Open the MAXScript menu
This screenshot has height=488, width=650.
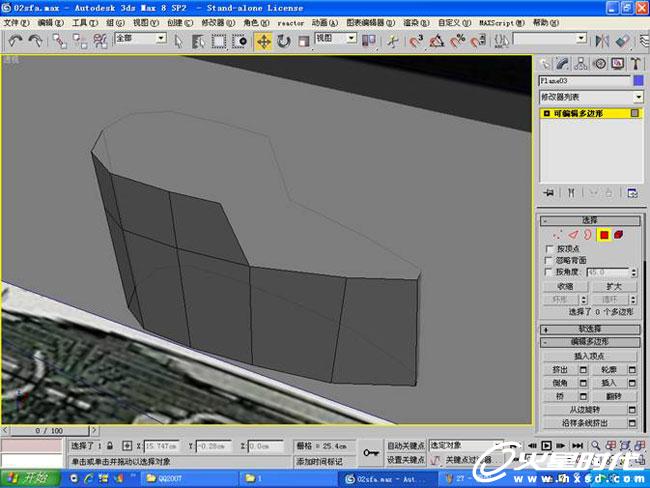coord(502,23)
